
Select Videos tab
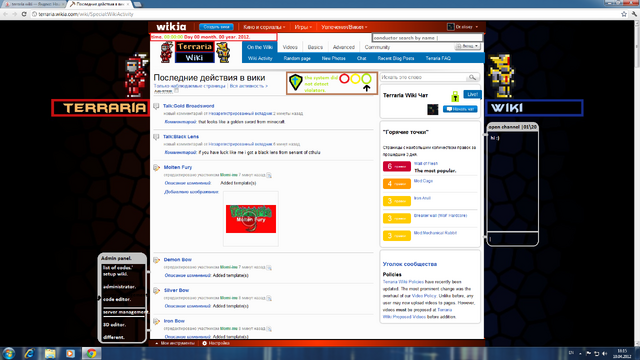click(290, 47)
